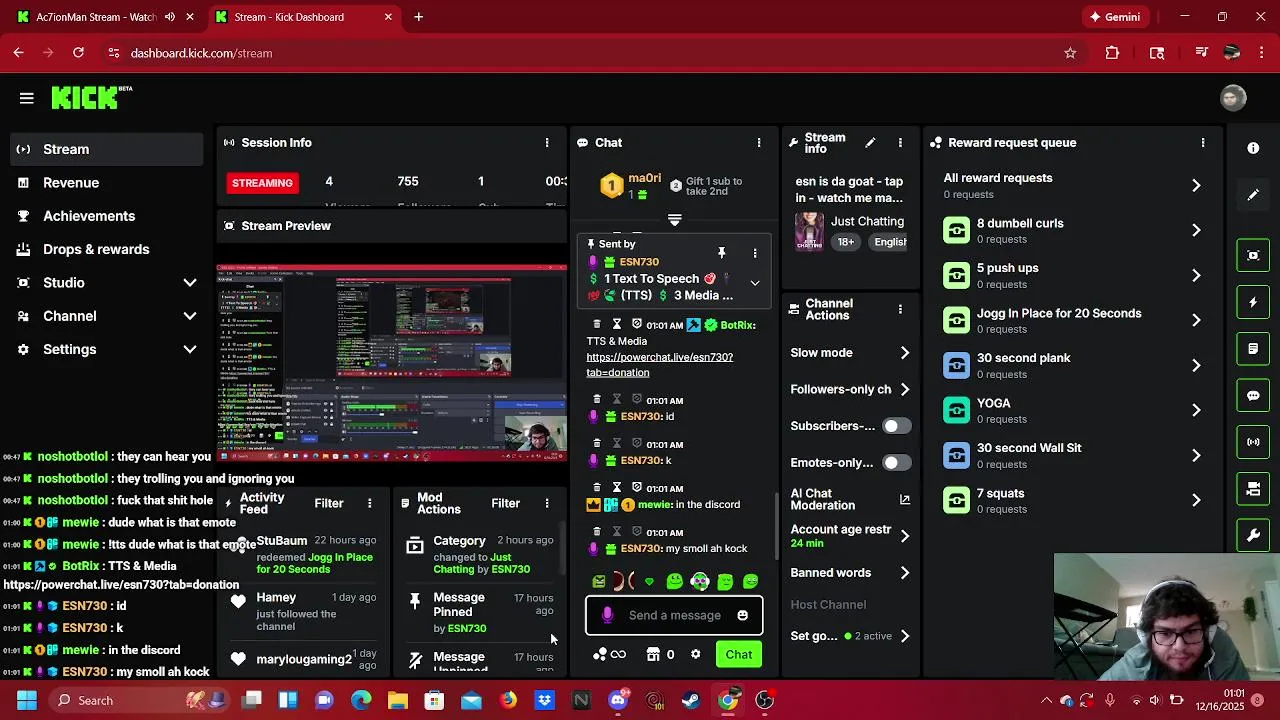
Task: Click Filter in Mod Actions
Action: (505, 503)
